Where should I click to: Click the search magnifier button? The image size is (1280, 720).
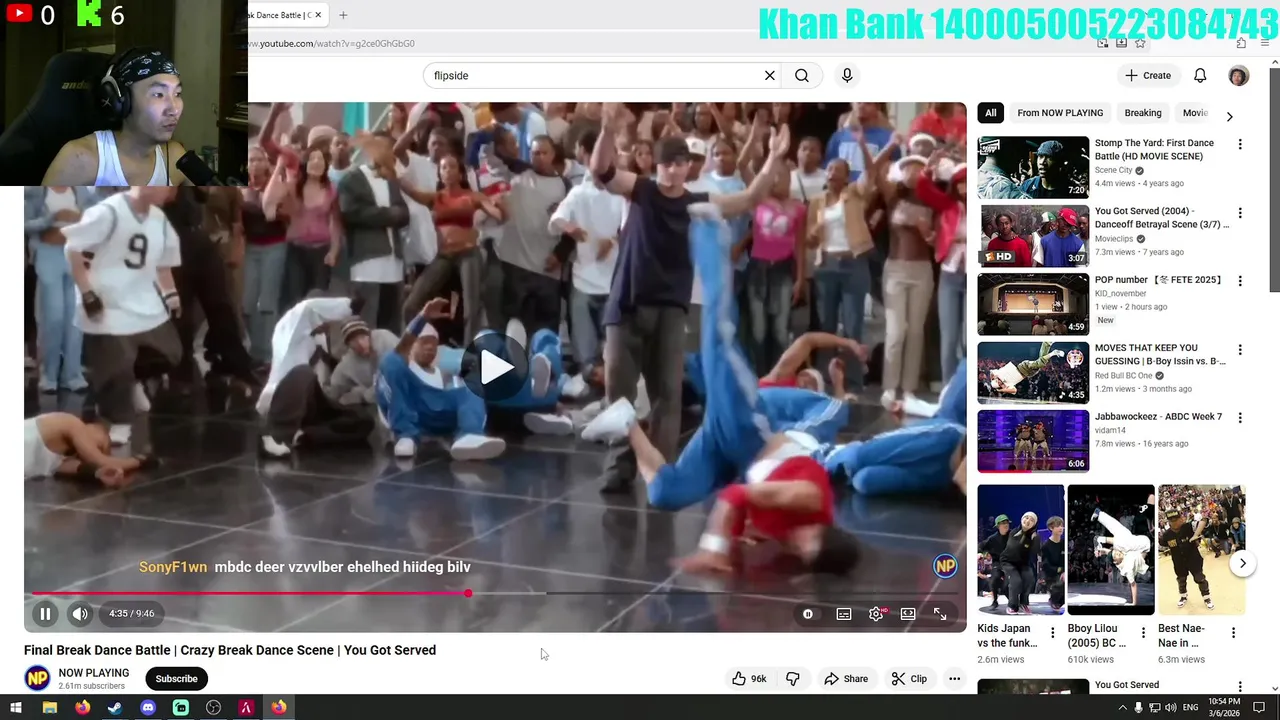pos(802,75)
